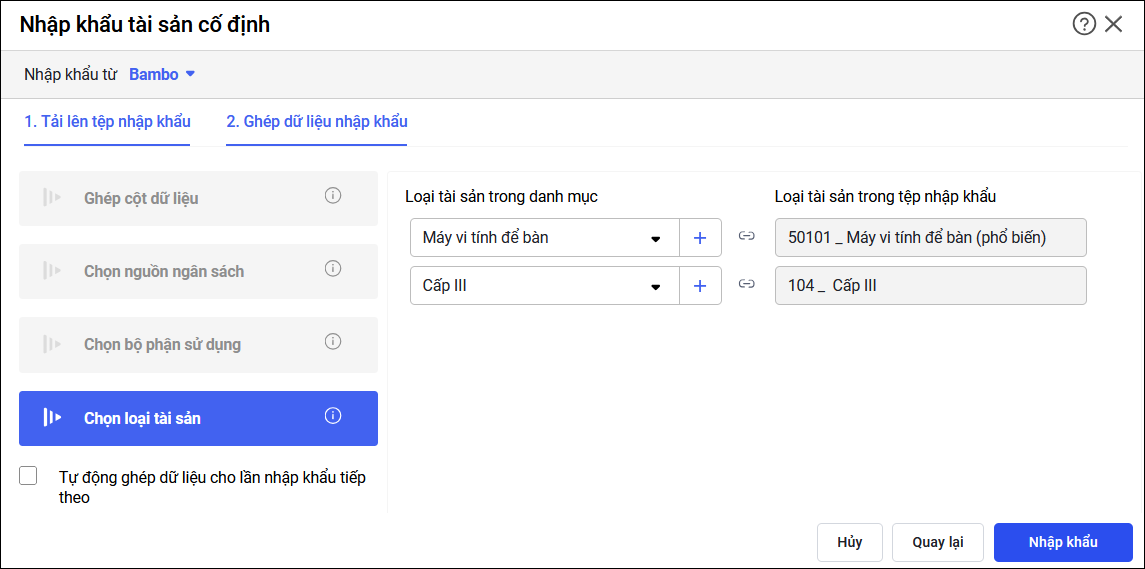Open the Cấp III asset type dropdown

(x=545, y=286)
